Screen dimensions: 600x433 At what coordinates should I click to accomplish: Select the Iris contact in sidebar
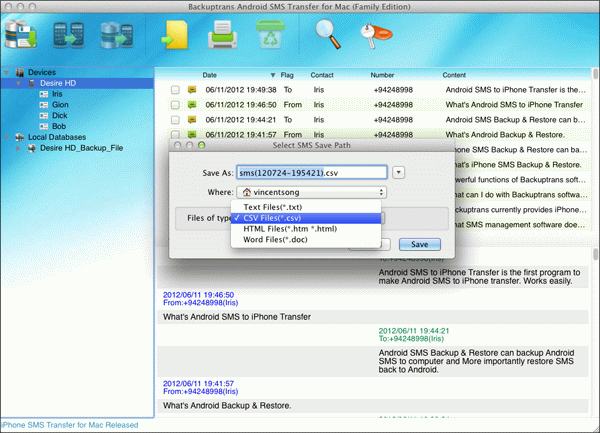click(x=57, y=94)
